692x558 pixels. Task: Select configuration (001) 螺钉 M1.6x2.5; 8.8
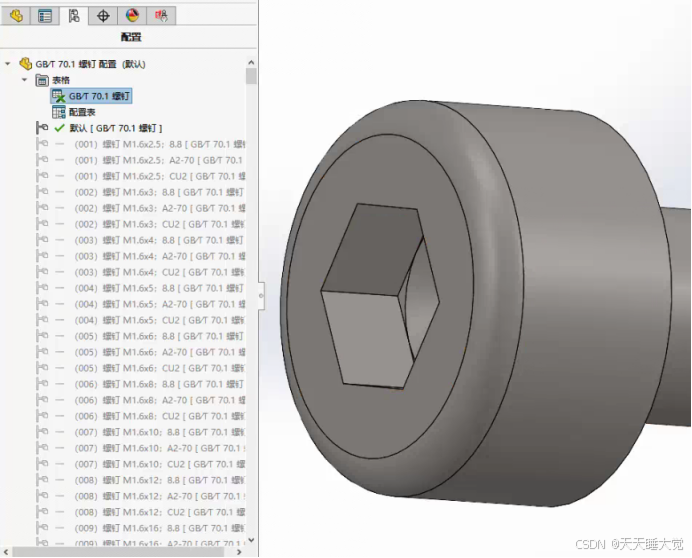point(160,144)
